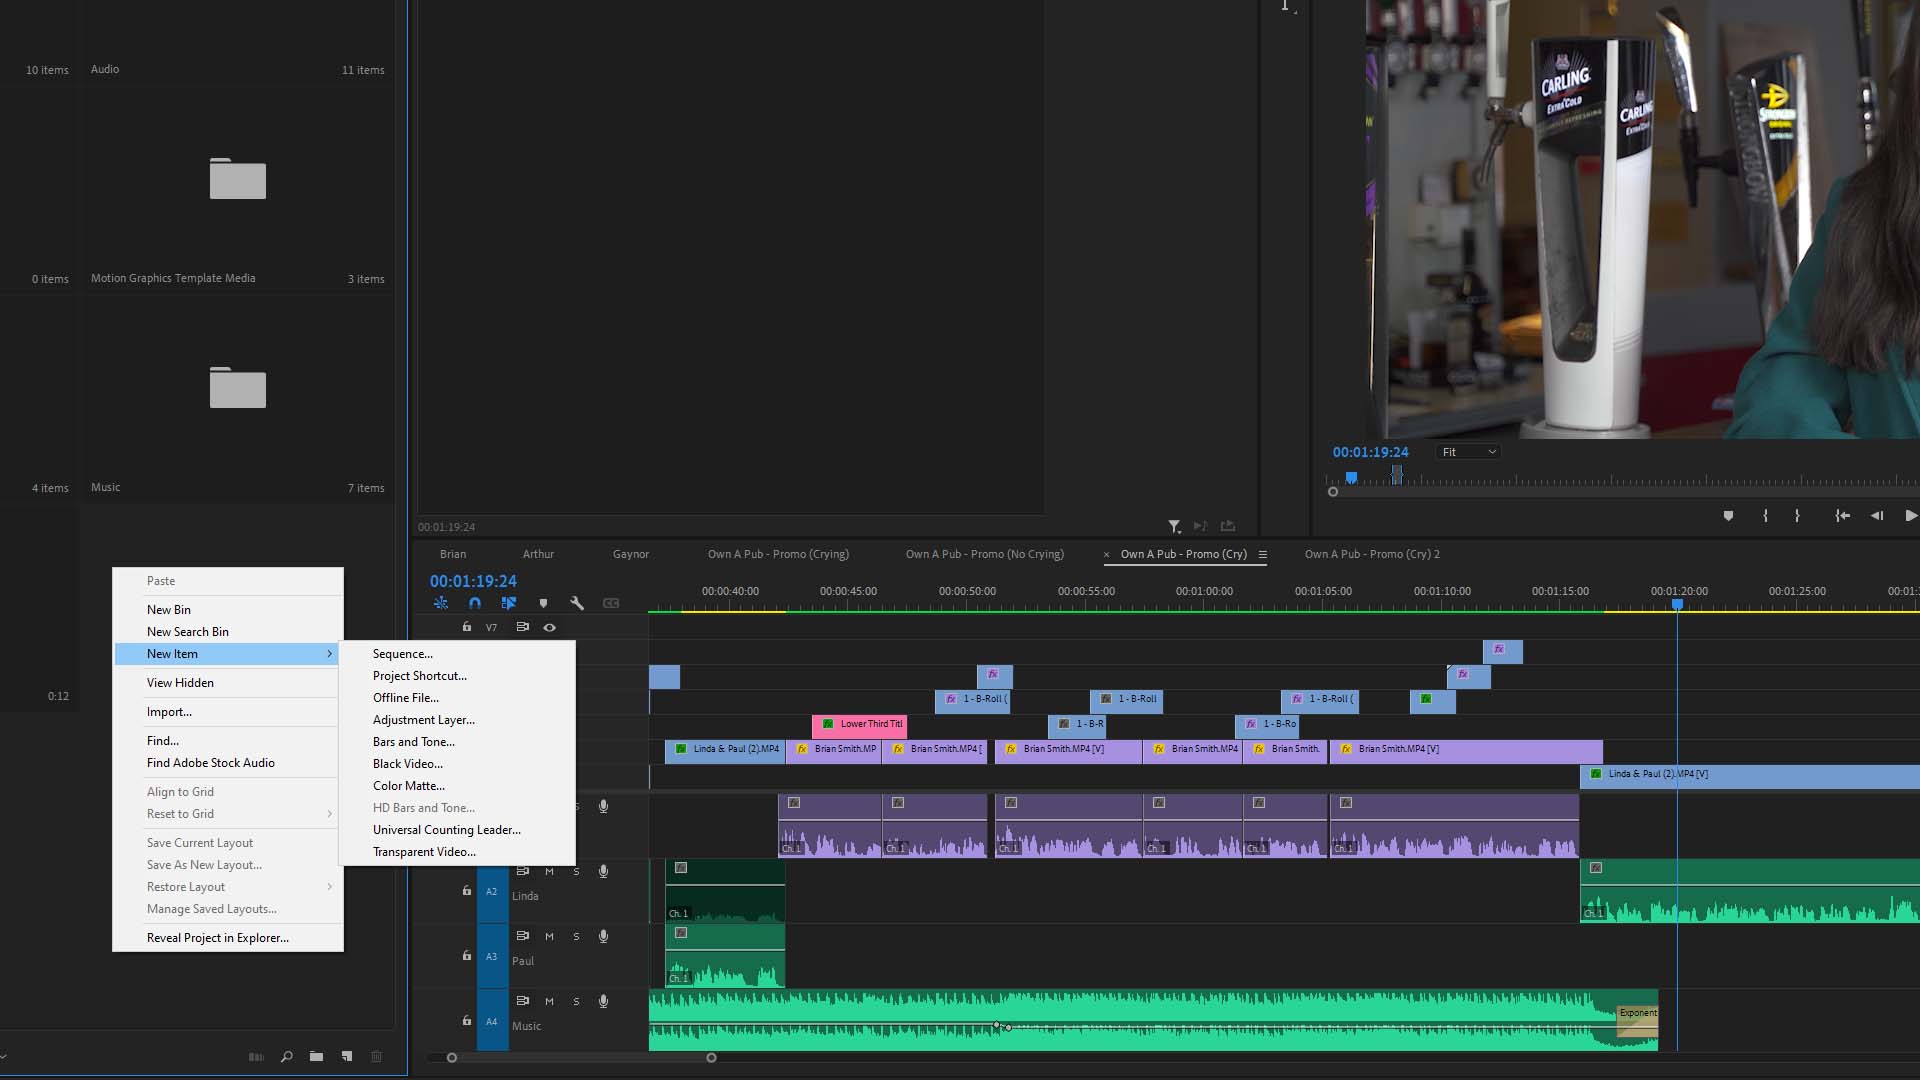Open the Fit zoom level dropdown
Viewport: 1920px width, 1080px height.
click(1467, 451)
